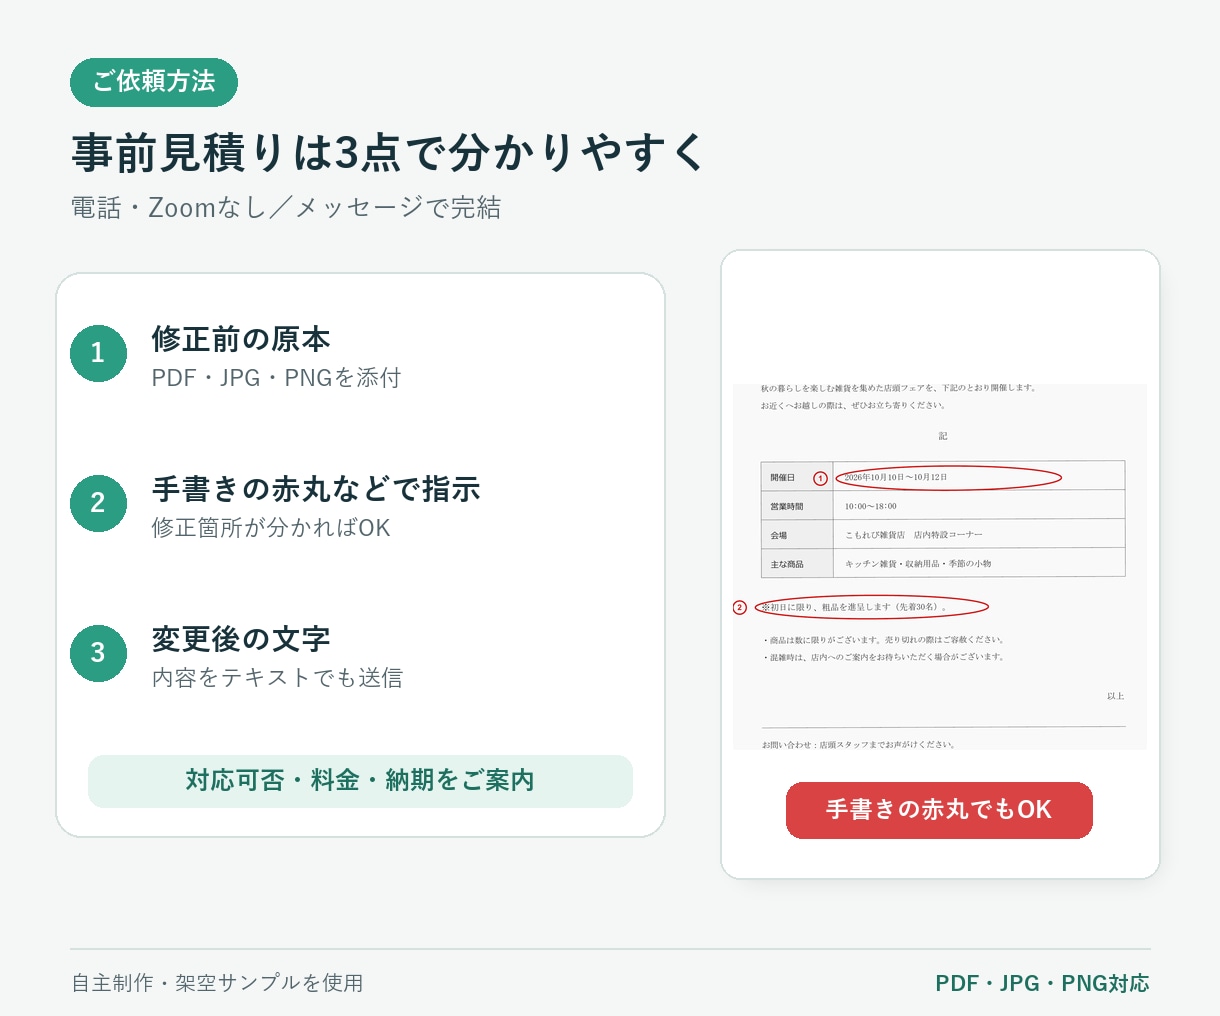
Task: Click the 以上 closing text in document
Action: (1115, 696)
